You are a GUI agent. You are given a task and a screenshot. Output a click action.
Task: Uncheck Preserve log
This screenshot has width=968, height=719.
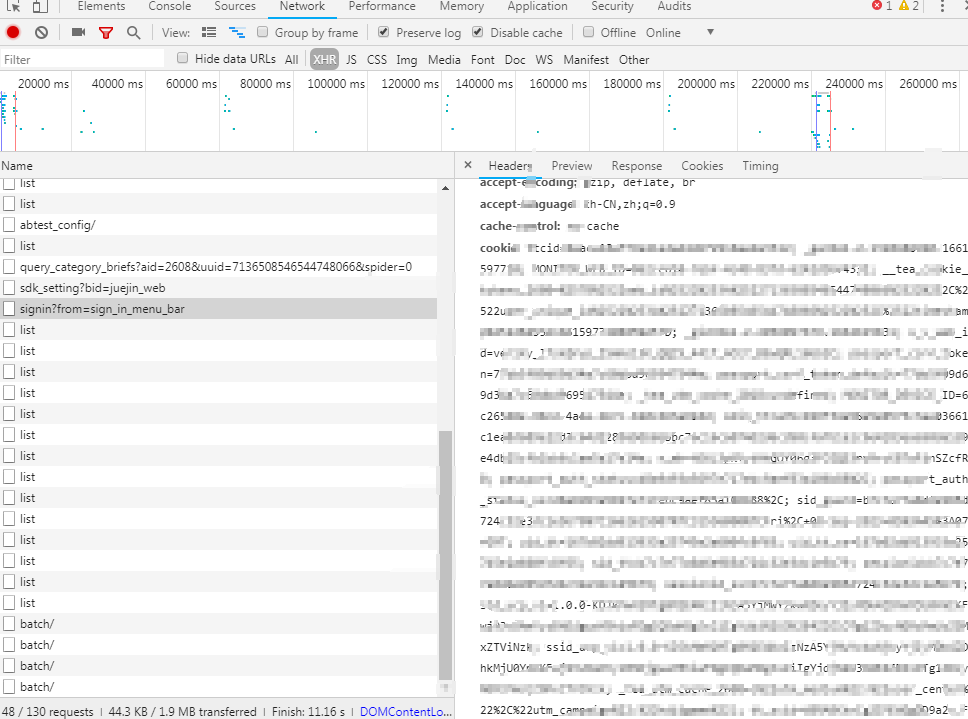pyautogui.click(x=383, y=32)
